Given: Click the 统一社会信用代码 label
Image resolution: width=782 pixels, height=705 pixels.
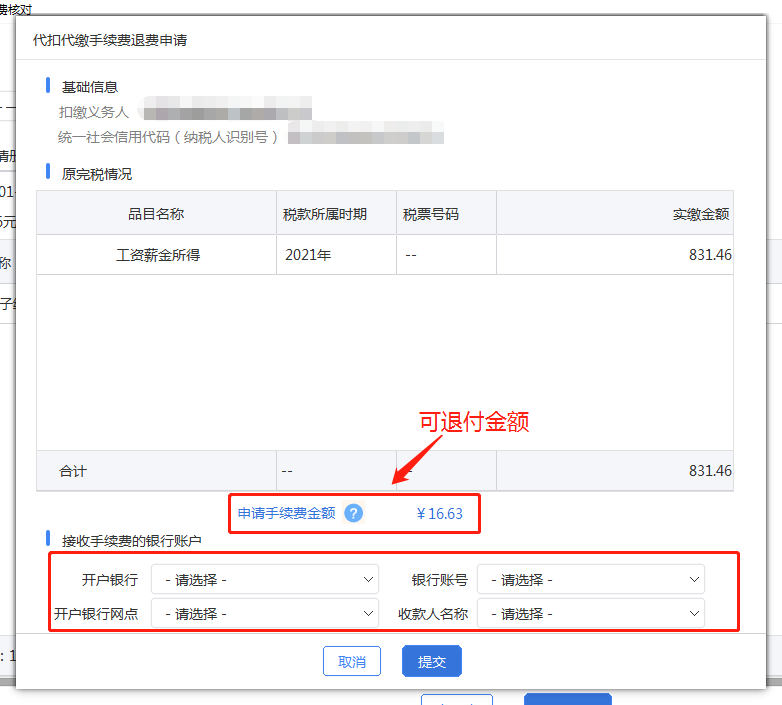Looking at the screenshot, I should pyautogui.click(x=168, y=137).
